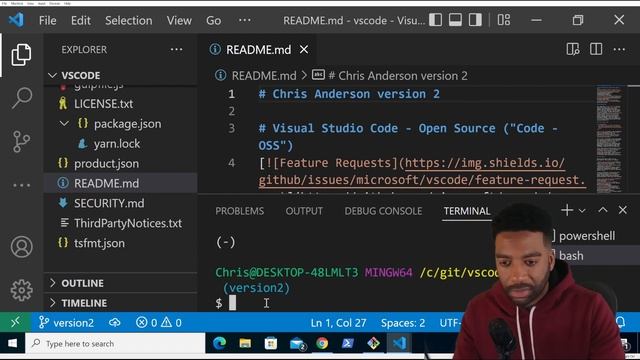Screen dimensions: 640x360
Task: Open Google Chrome from taskbar
Action: click(322, 343)
